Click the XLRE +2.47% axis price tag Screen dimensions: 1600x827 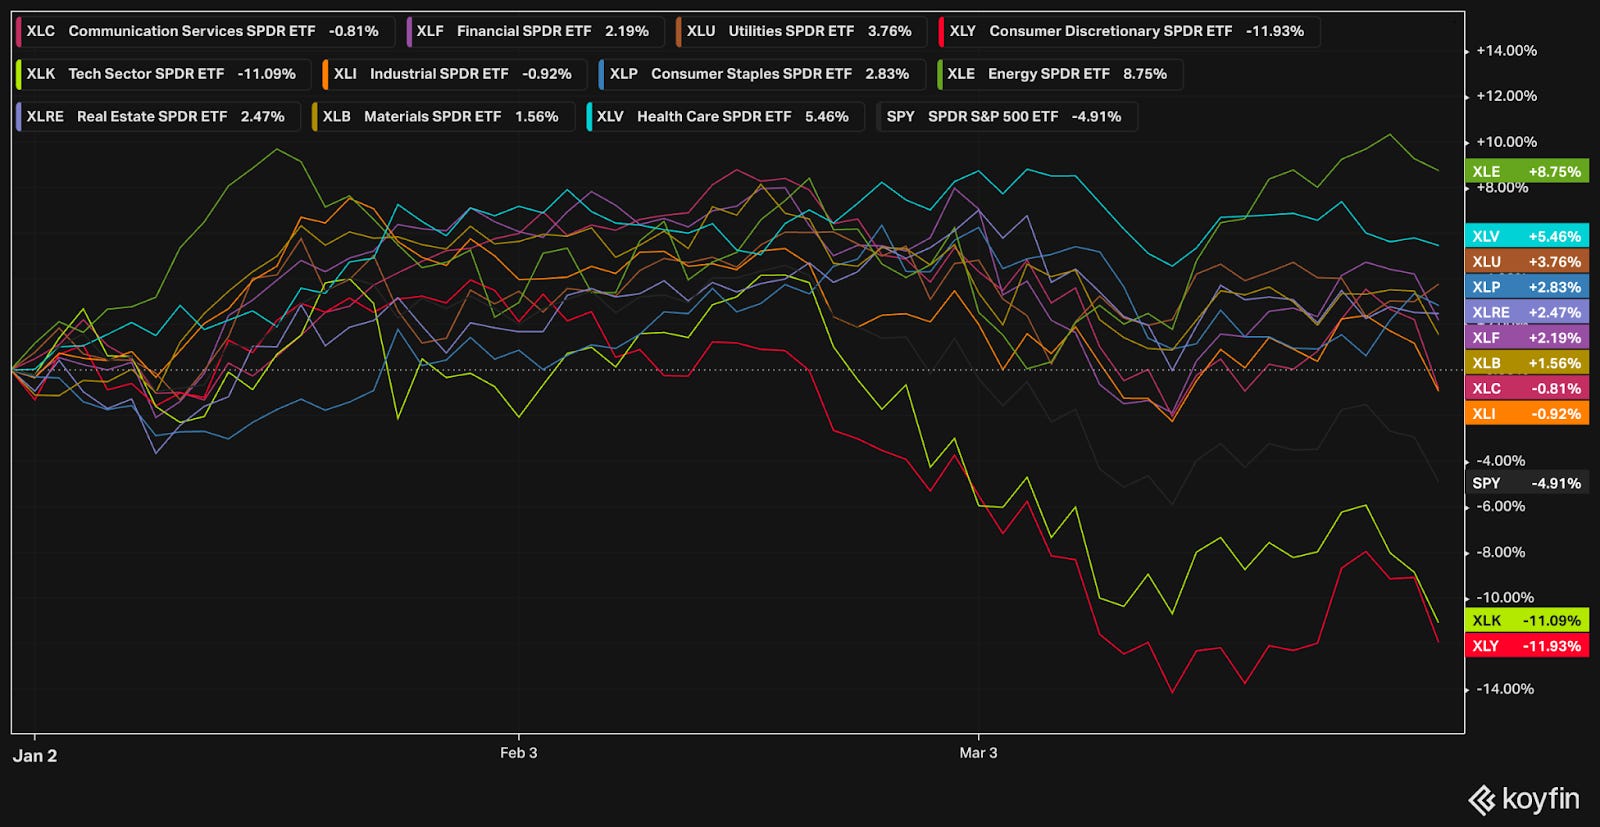[x=1527, y=312]
